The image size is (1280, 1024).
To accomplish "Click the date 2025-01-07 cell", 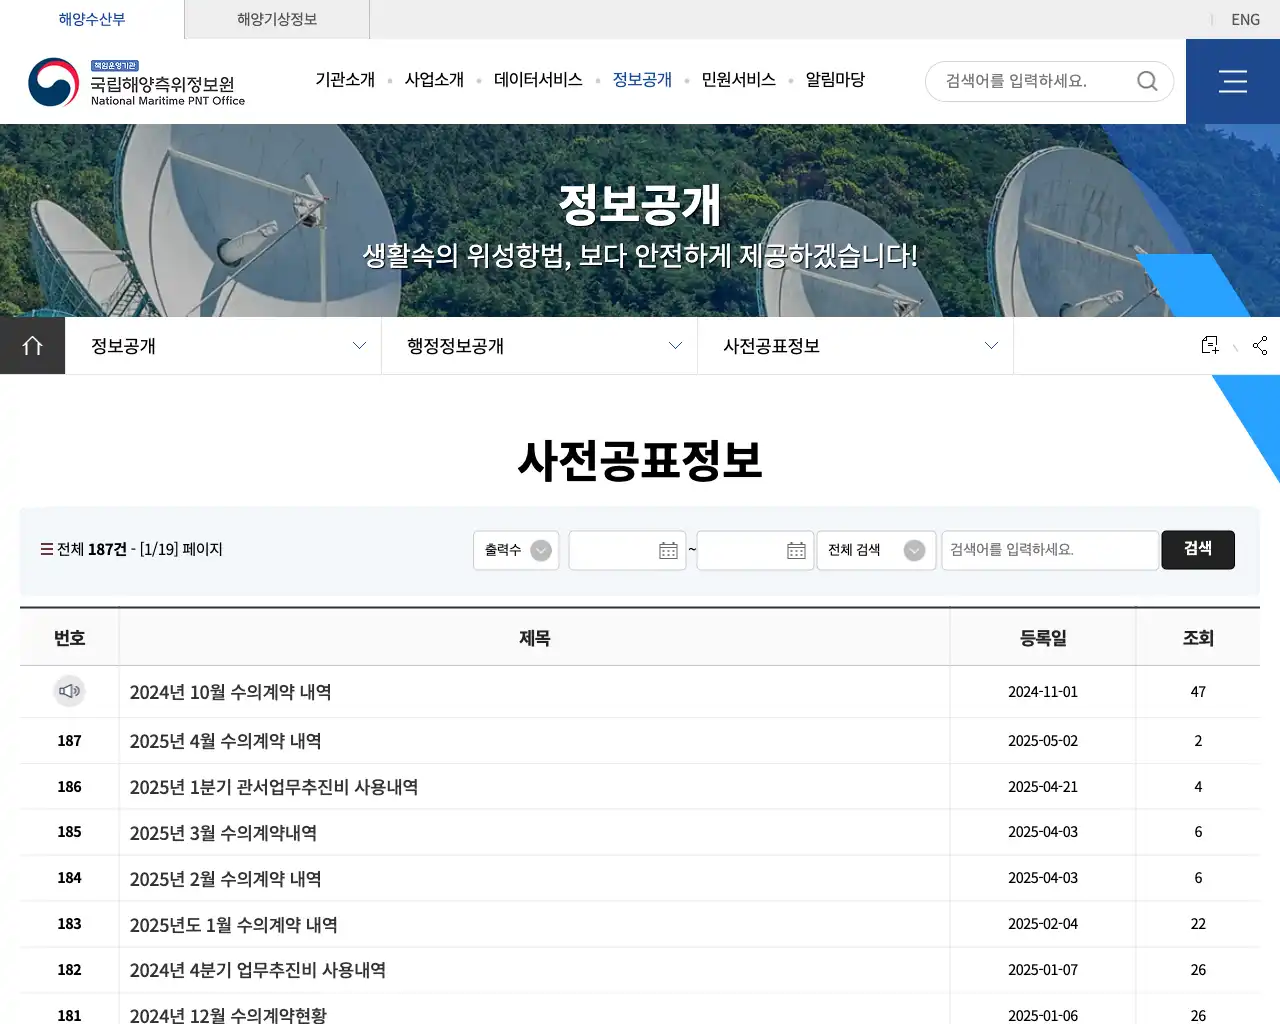I will [x=1043, y=970].
